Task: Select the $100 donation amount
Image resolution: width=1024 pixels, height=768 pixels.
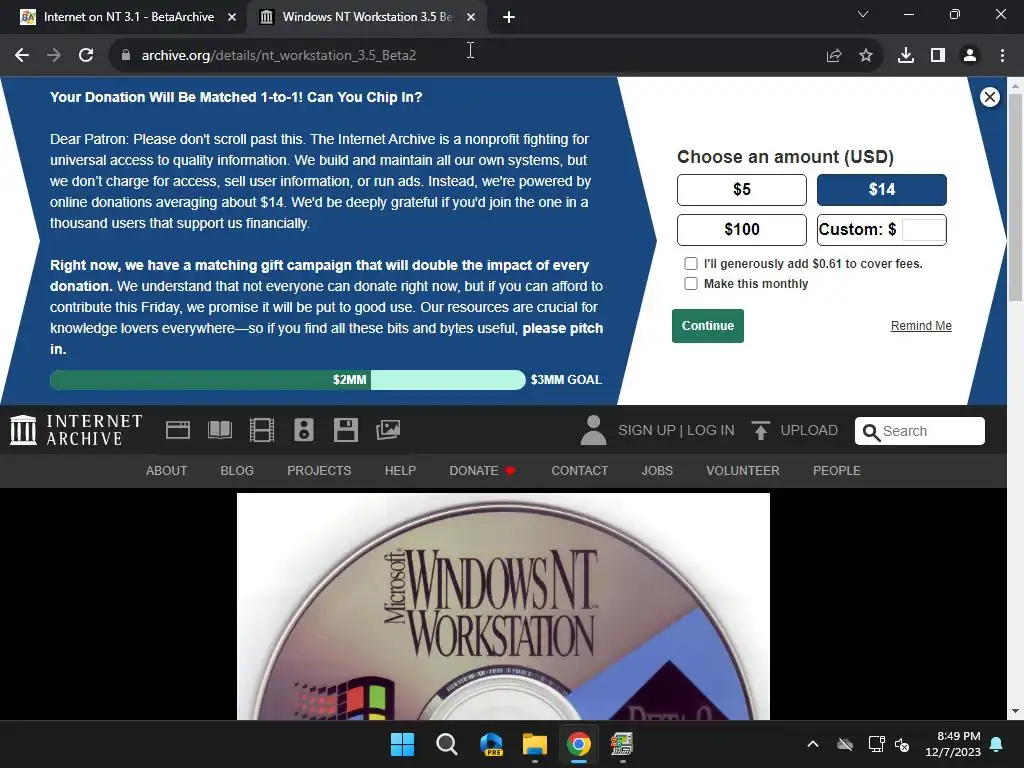Action: point(742,230)
